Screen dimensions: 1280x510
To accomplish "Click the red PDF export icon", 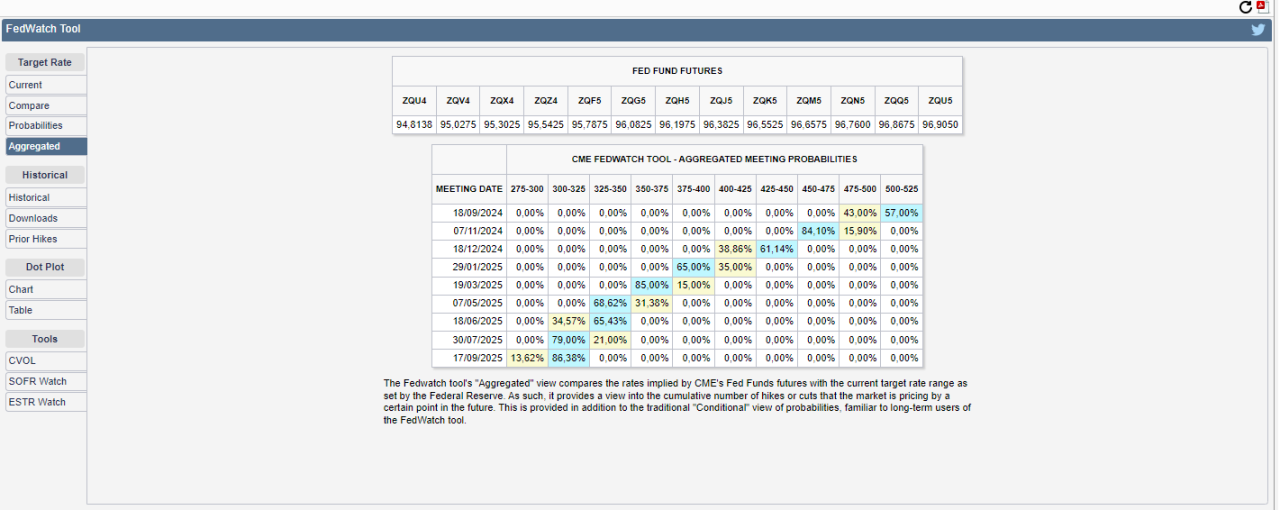I will 1262,6.
